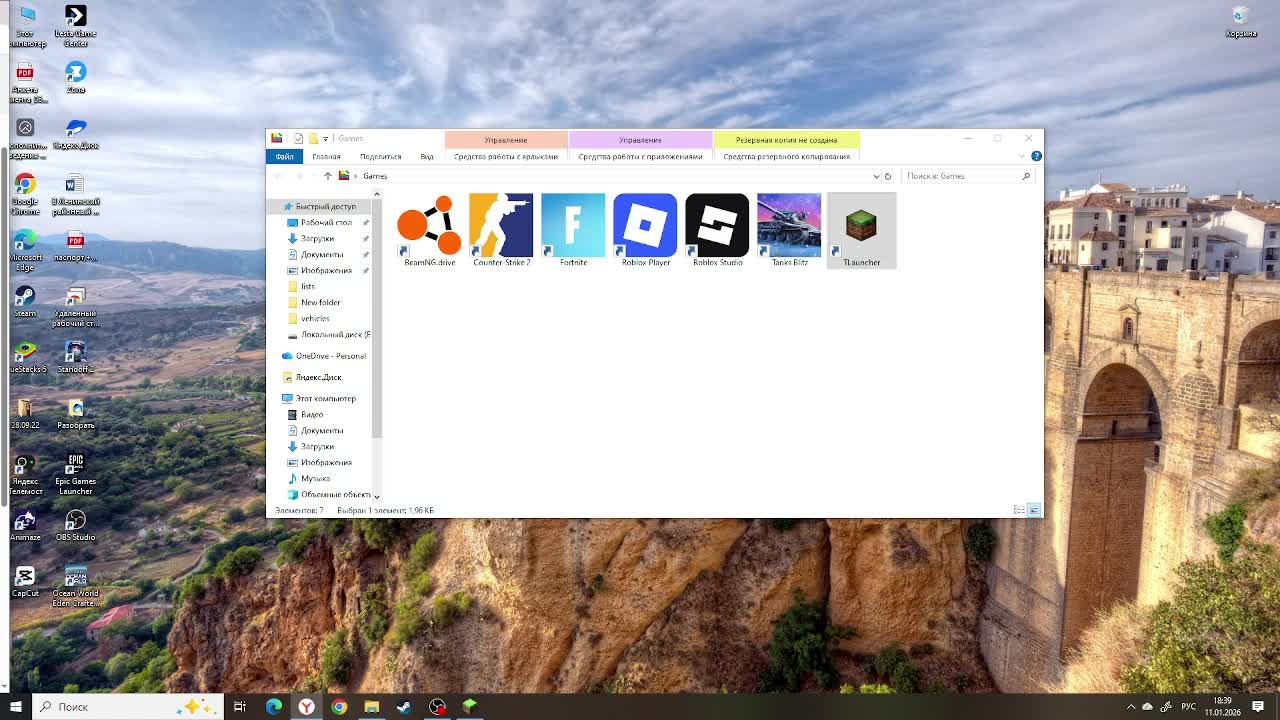Click the Ocean World Eden Crafter icon
The width and height of the screenshot is (1280, 720).
(75, 586)
